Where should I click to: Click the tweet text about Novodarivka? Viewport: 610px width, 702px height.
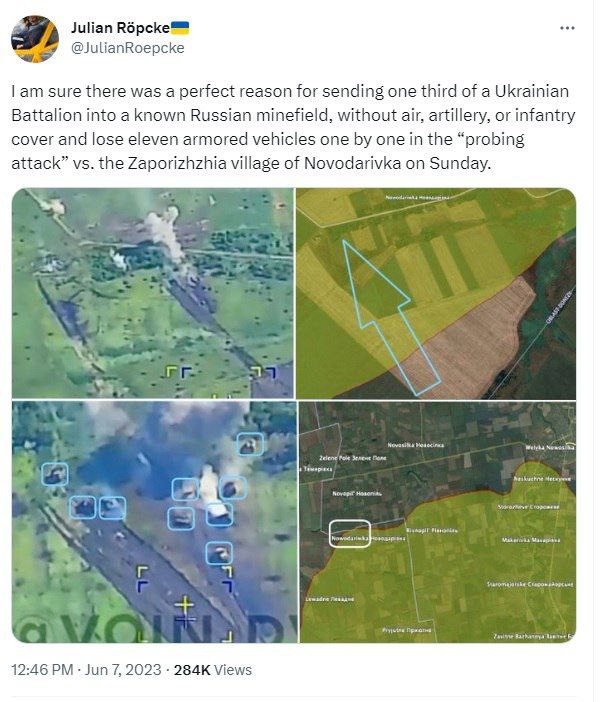click(x=293, y=127)
